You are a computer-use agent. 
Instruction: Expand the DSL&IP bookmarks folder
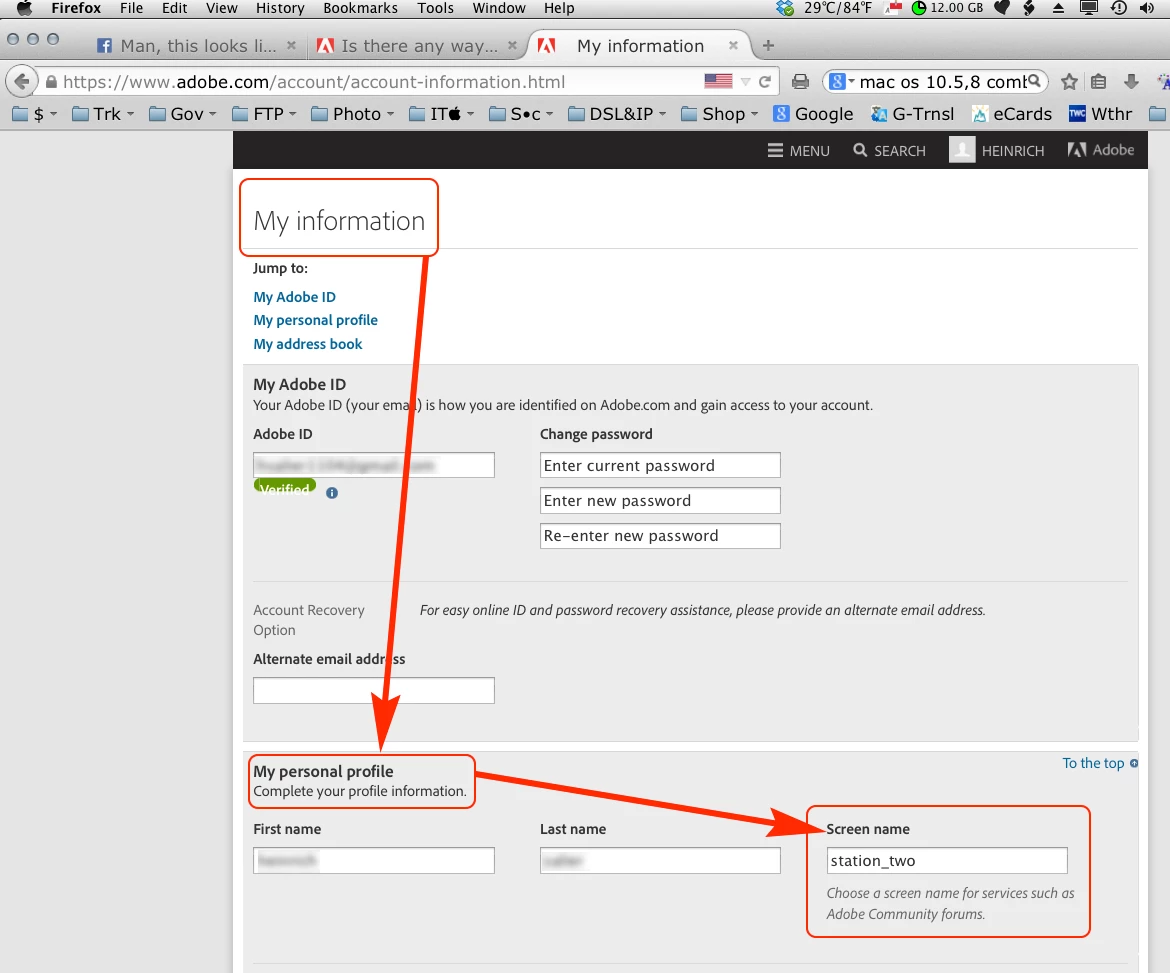617,113
